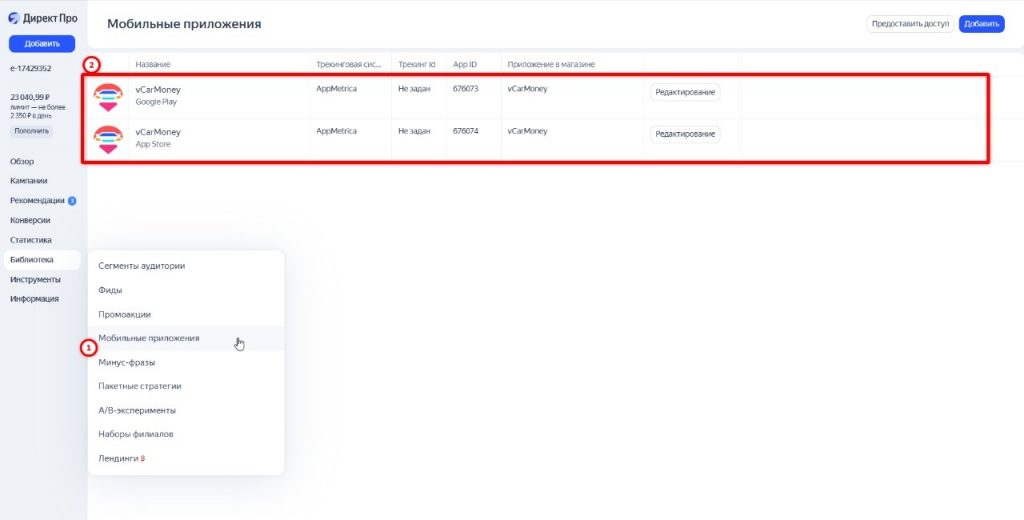Open the Кампании sidebar section
Viewport: 1024px width, 520px height.
click(29, 181)
